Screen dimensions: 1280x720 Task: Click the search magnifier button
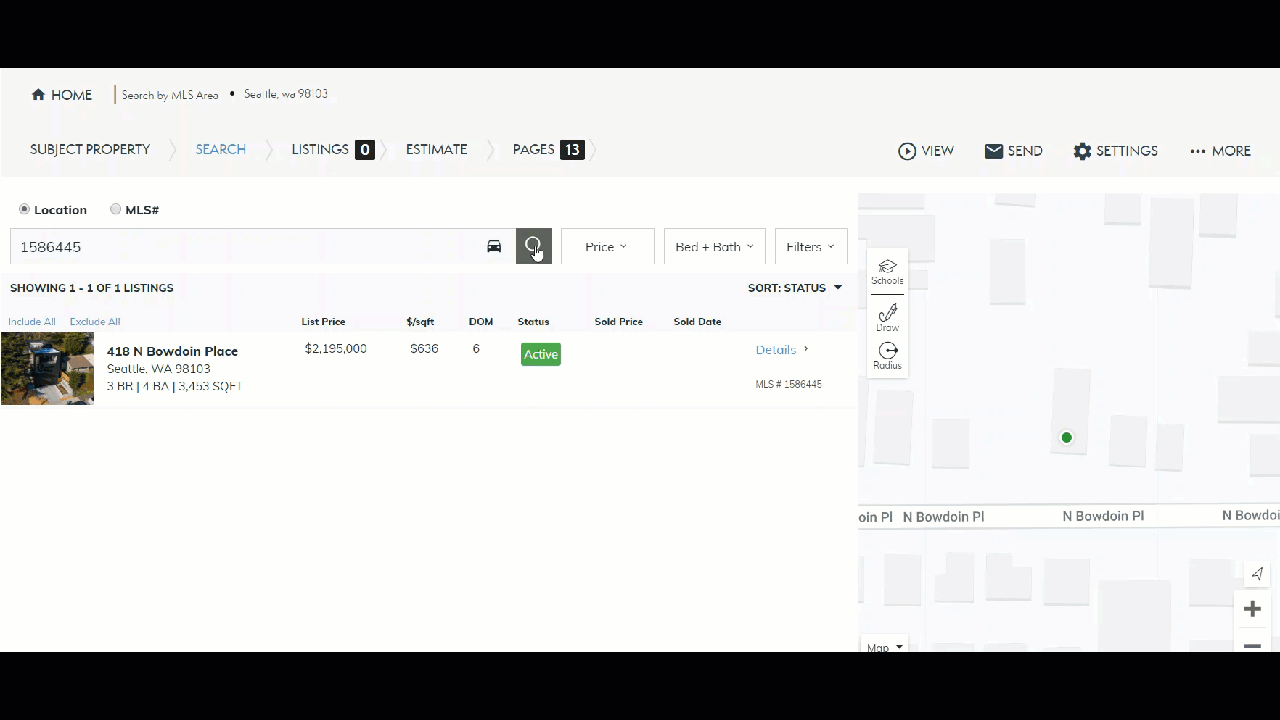(x=533, y=246)
